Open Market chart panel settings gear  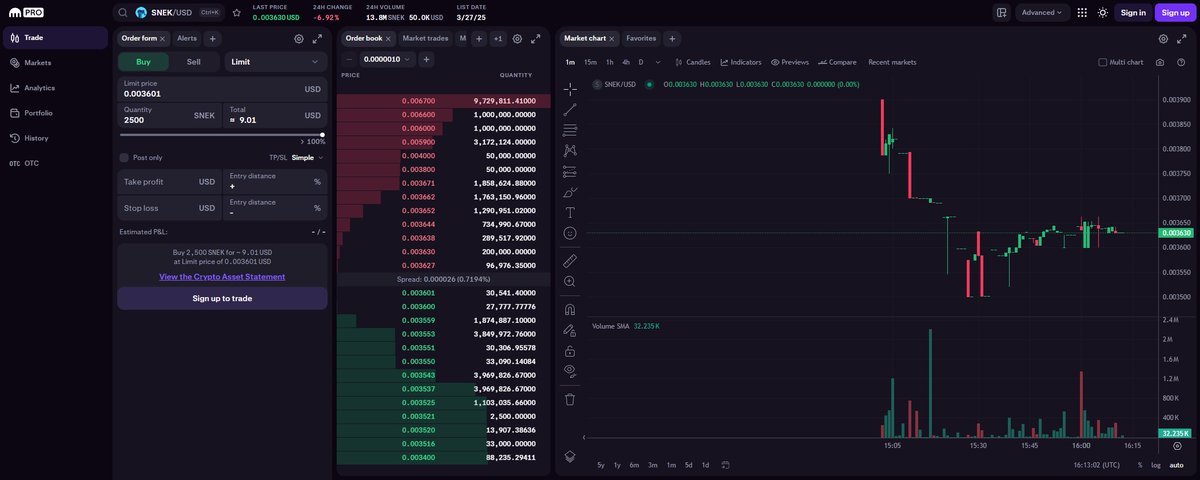(x=1163, y=39)
